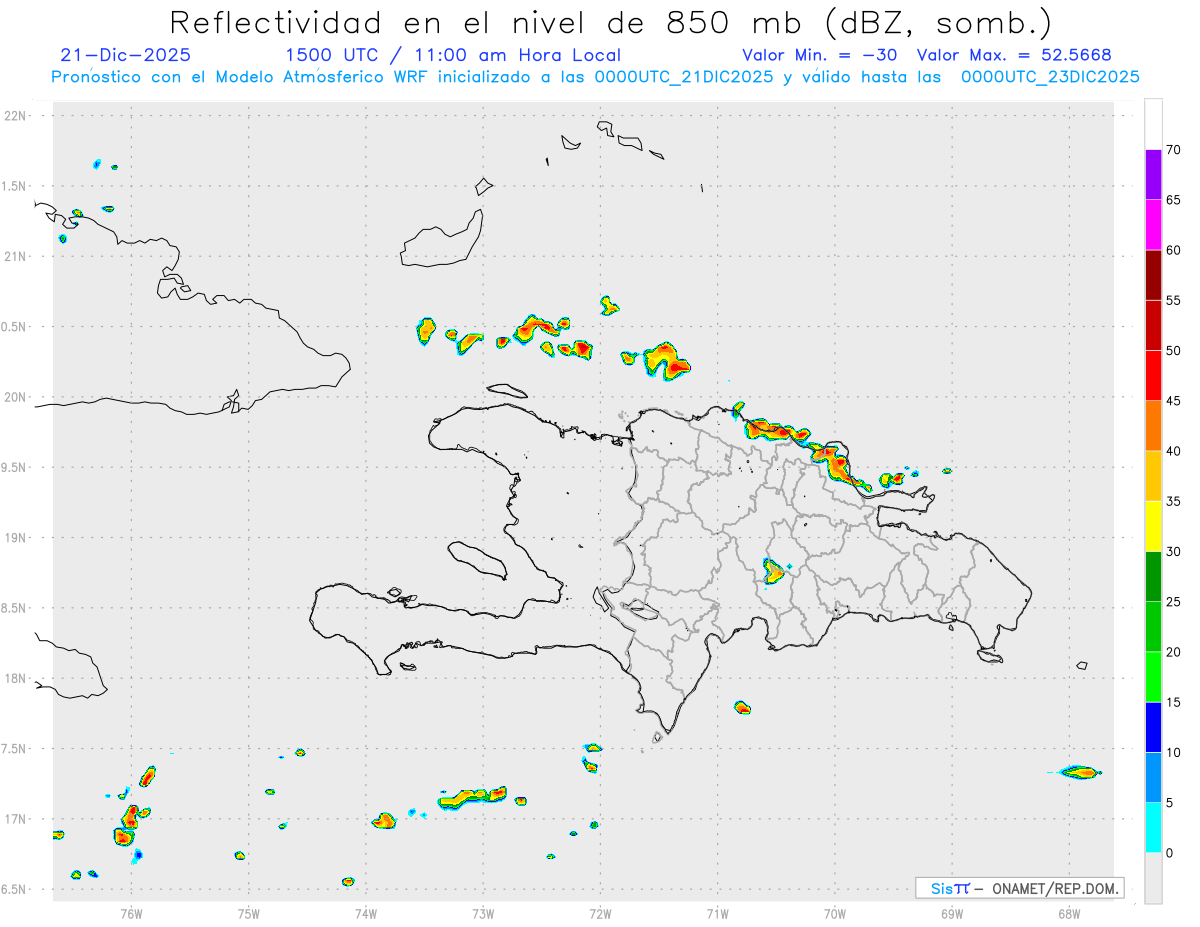Select the "19N" latitude axis label
Image resolution: width=1200 pixels, height=927 pixels.
[x=17, y=538]
